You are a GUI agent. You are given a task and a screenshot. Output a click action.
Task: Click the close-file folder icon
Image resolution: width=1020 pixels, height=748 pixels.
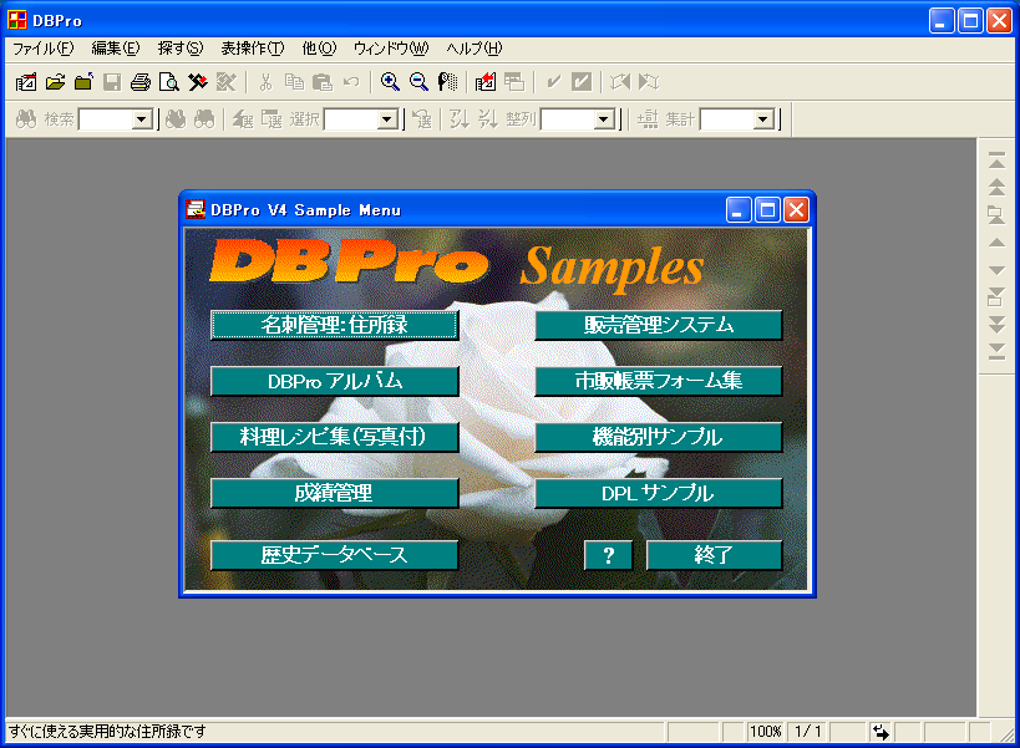[84, 82]
